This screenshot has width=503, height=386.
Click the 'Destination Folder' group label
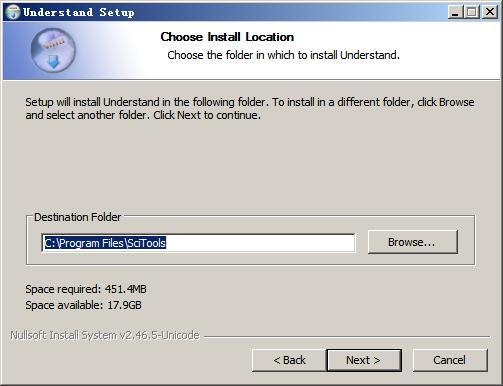(77, 217)
